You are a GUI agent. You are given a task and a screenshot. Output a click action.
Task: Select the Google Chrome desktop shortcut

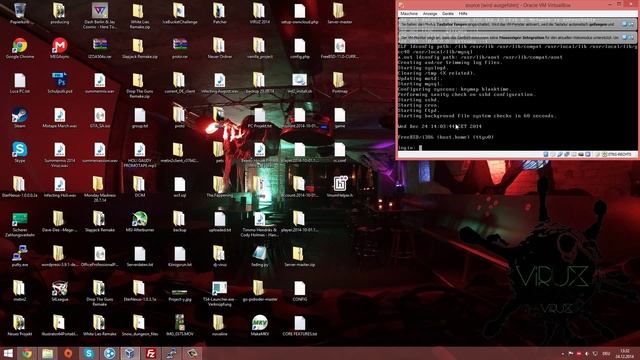[x=20, y=49]
